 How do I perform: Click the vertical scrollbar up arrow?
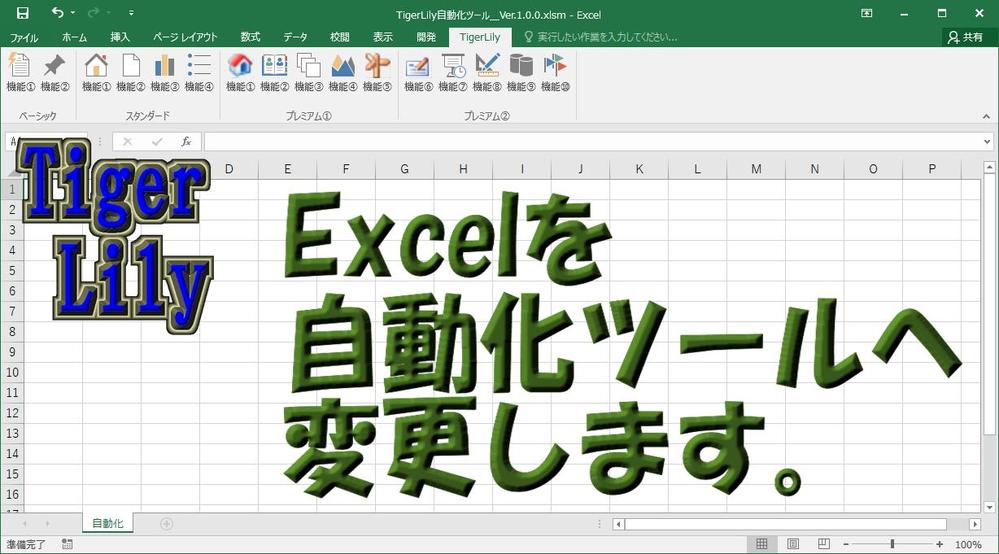[x=989, y=167]
